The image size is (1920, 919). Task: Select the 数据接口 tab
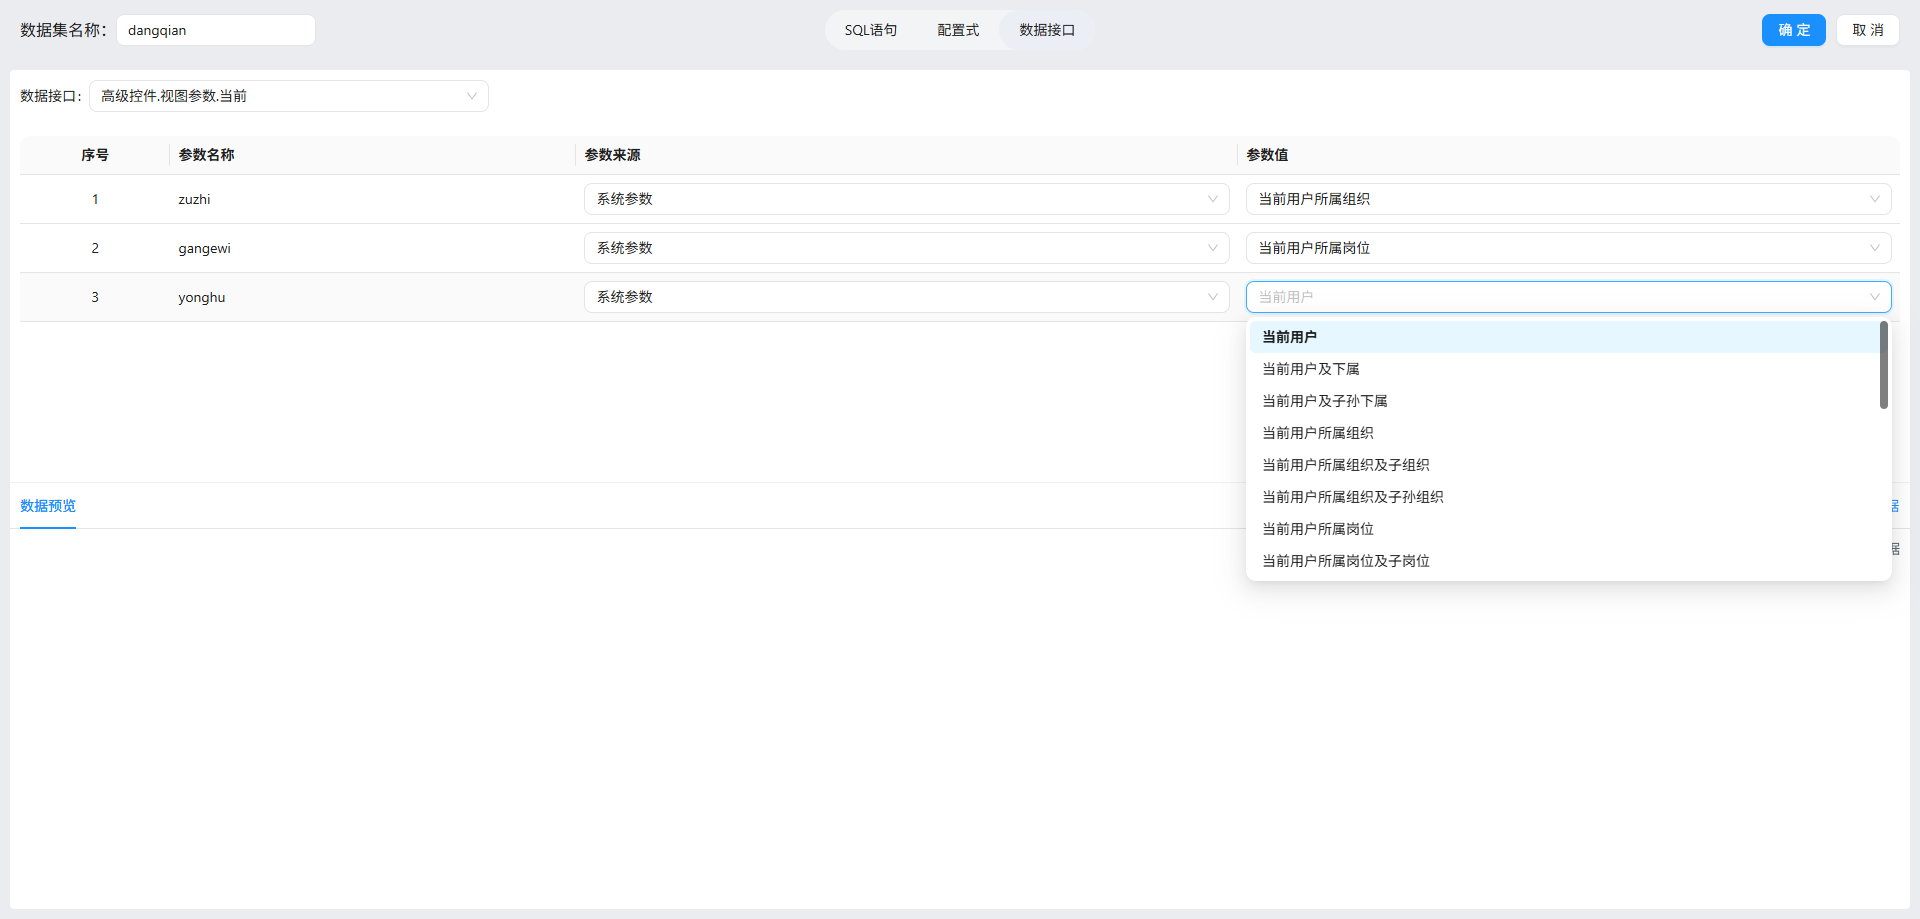(x=1047, y=30)
